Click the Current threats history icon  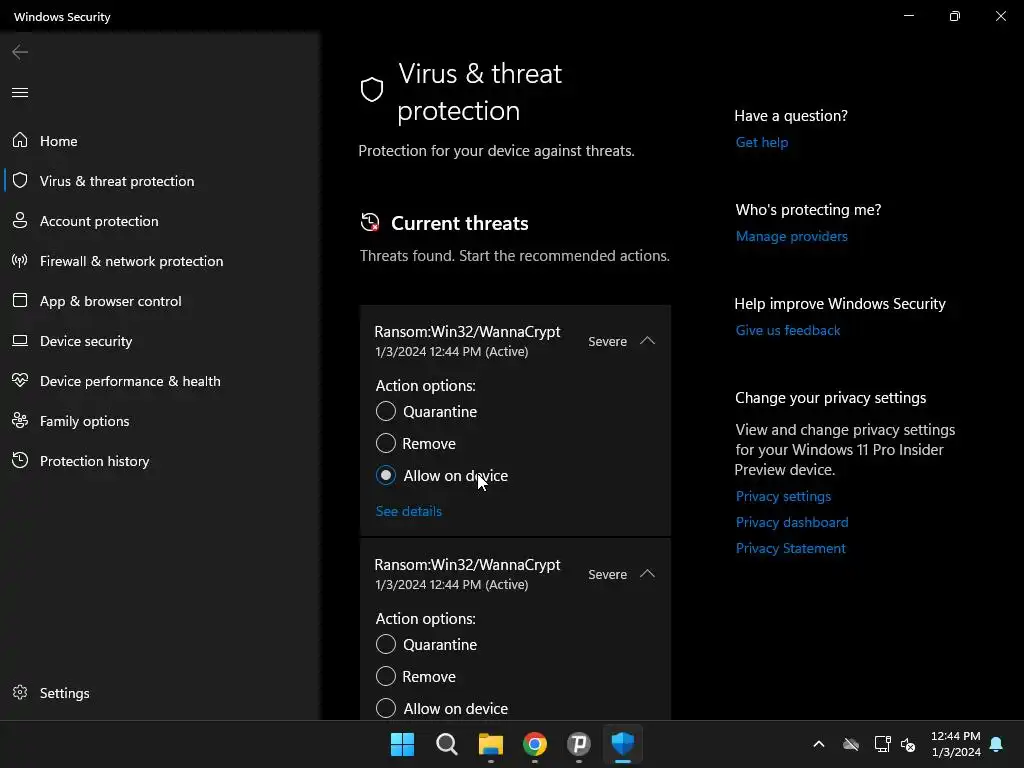tap(370, 223)
